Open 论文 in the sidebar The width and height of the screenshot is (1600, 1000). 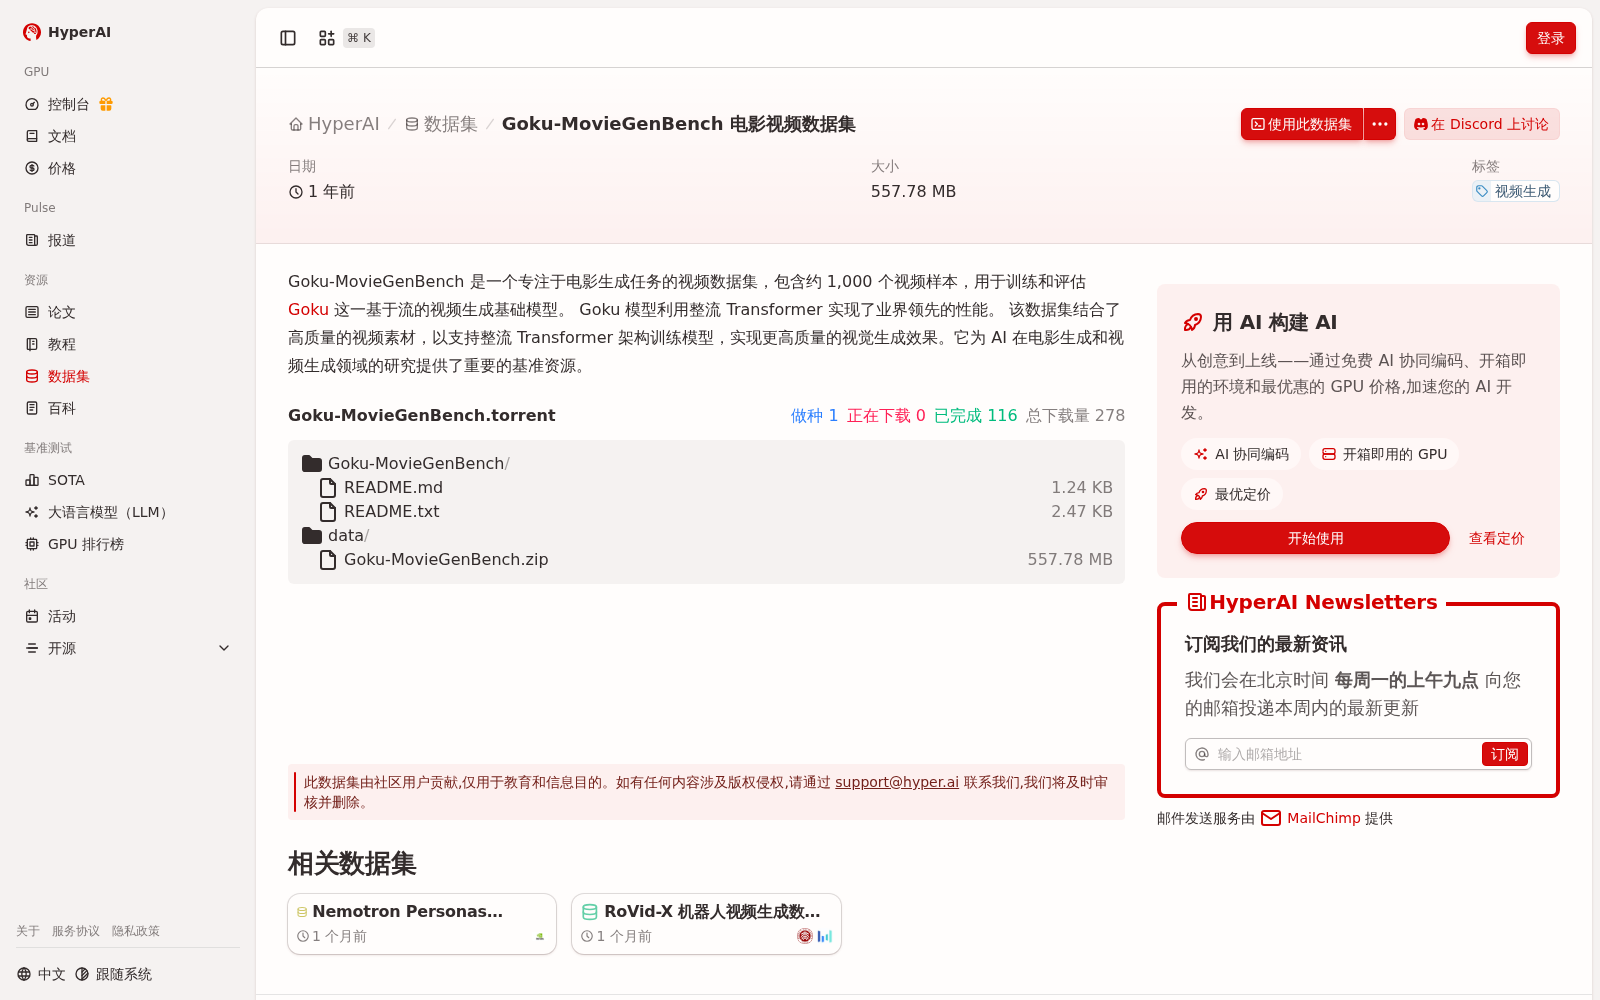[x=128, y=312]
